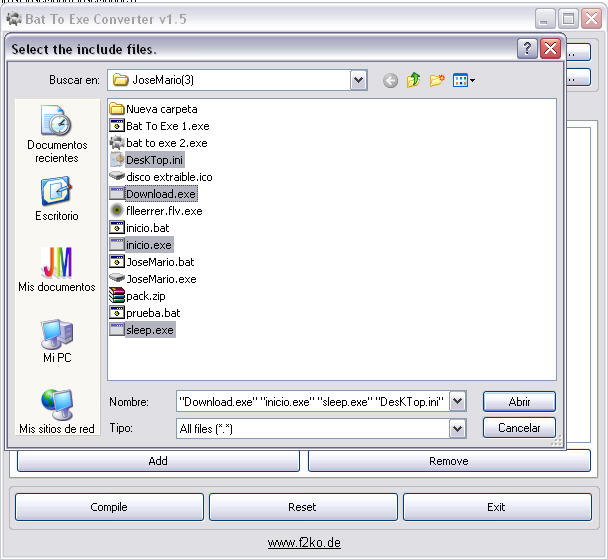Go to Escritorio in the places bar
The height and width of the screenshot is (560, 608).
pos(57,199)
